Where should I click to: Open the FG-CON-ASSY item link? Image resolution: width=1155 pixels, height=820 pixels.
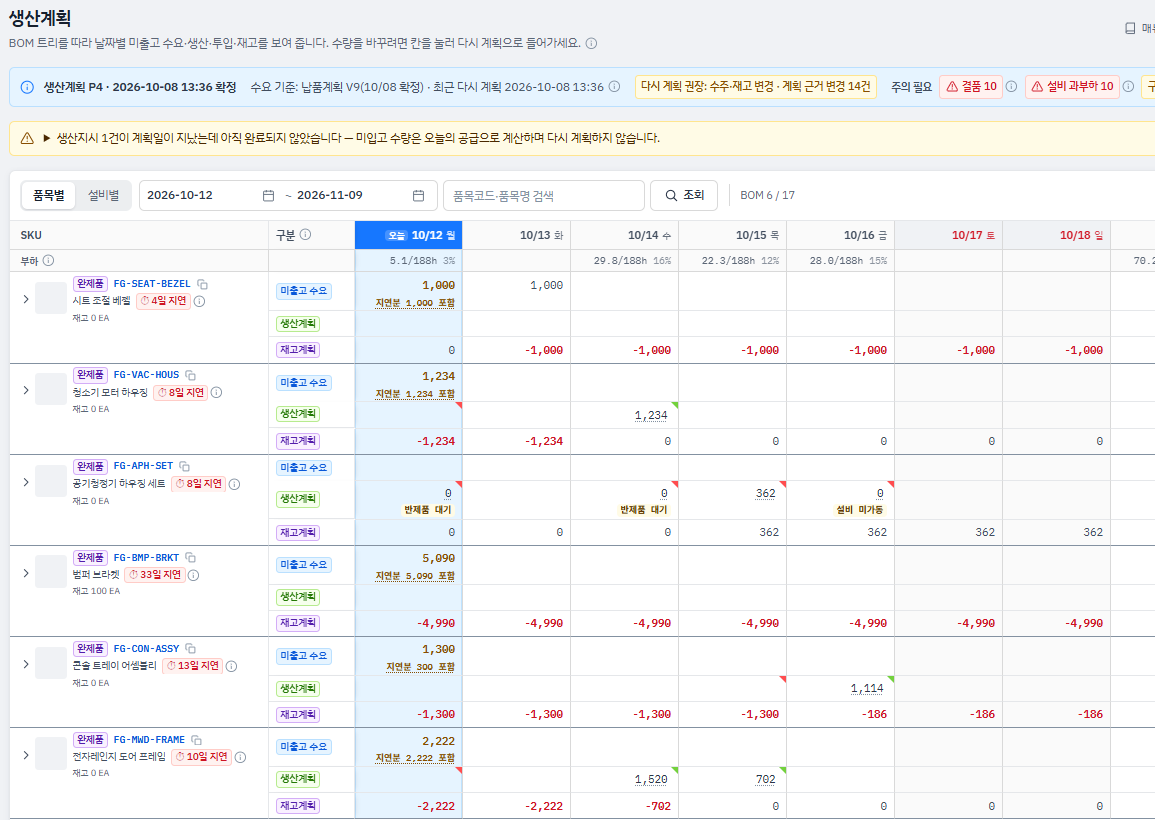coord(146,649)
